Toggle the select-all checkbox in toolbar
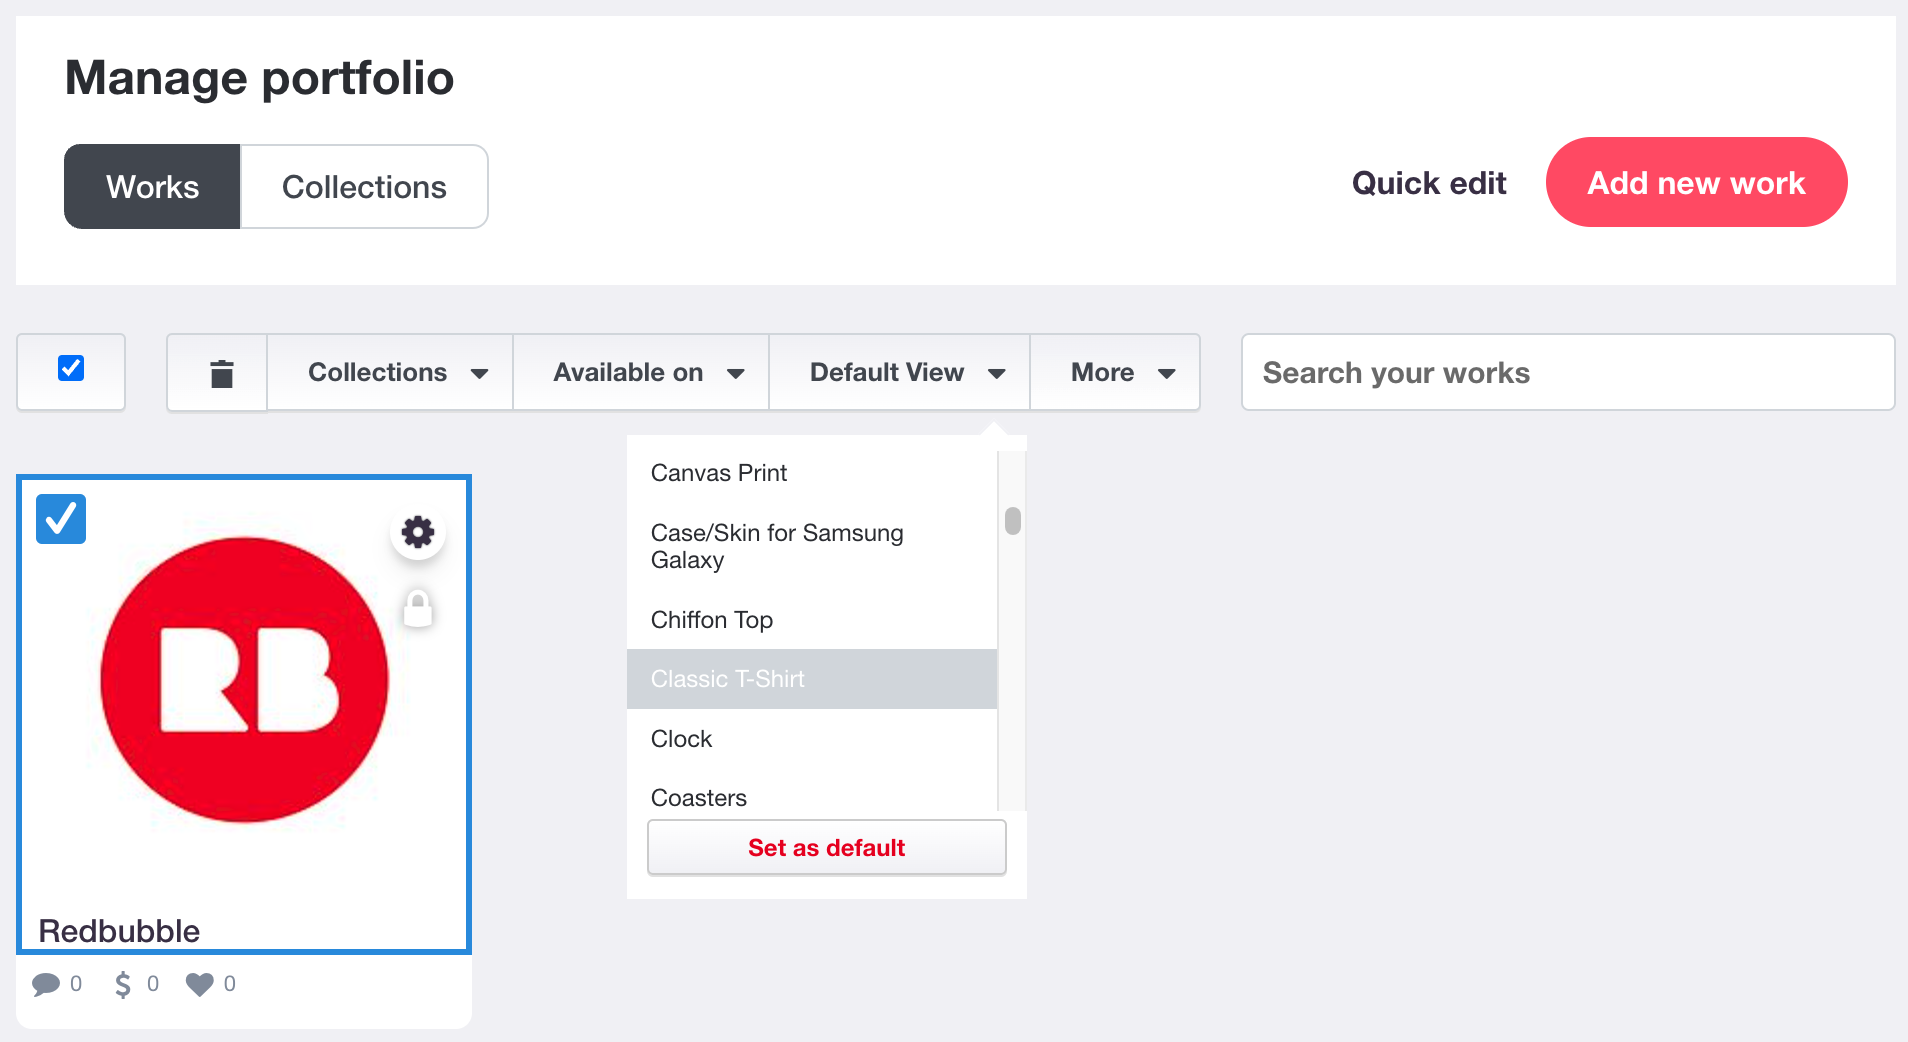This screenshot has height=1042, width=1908. coord(71,368)
